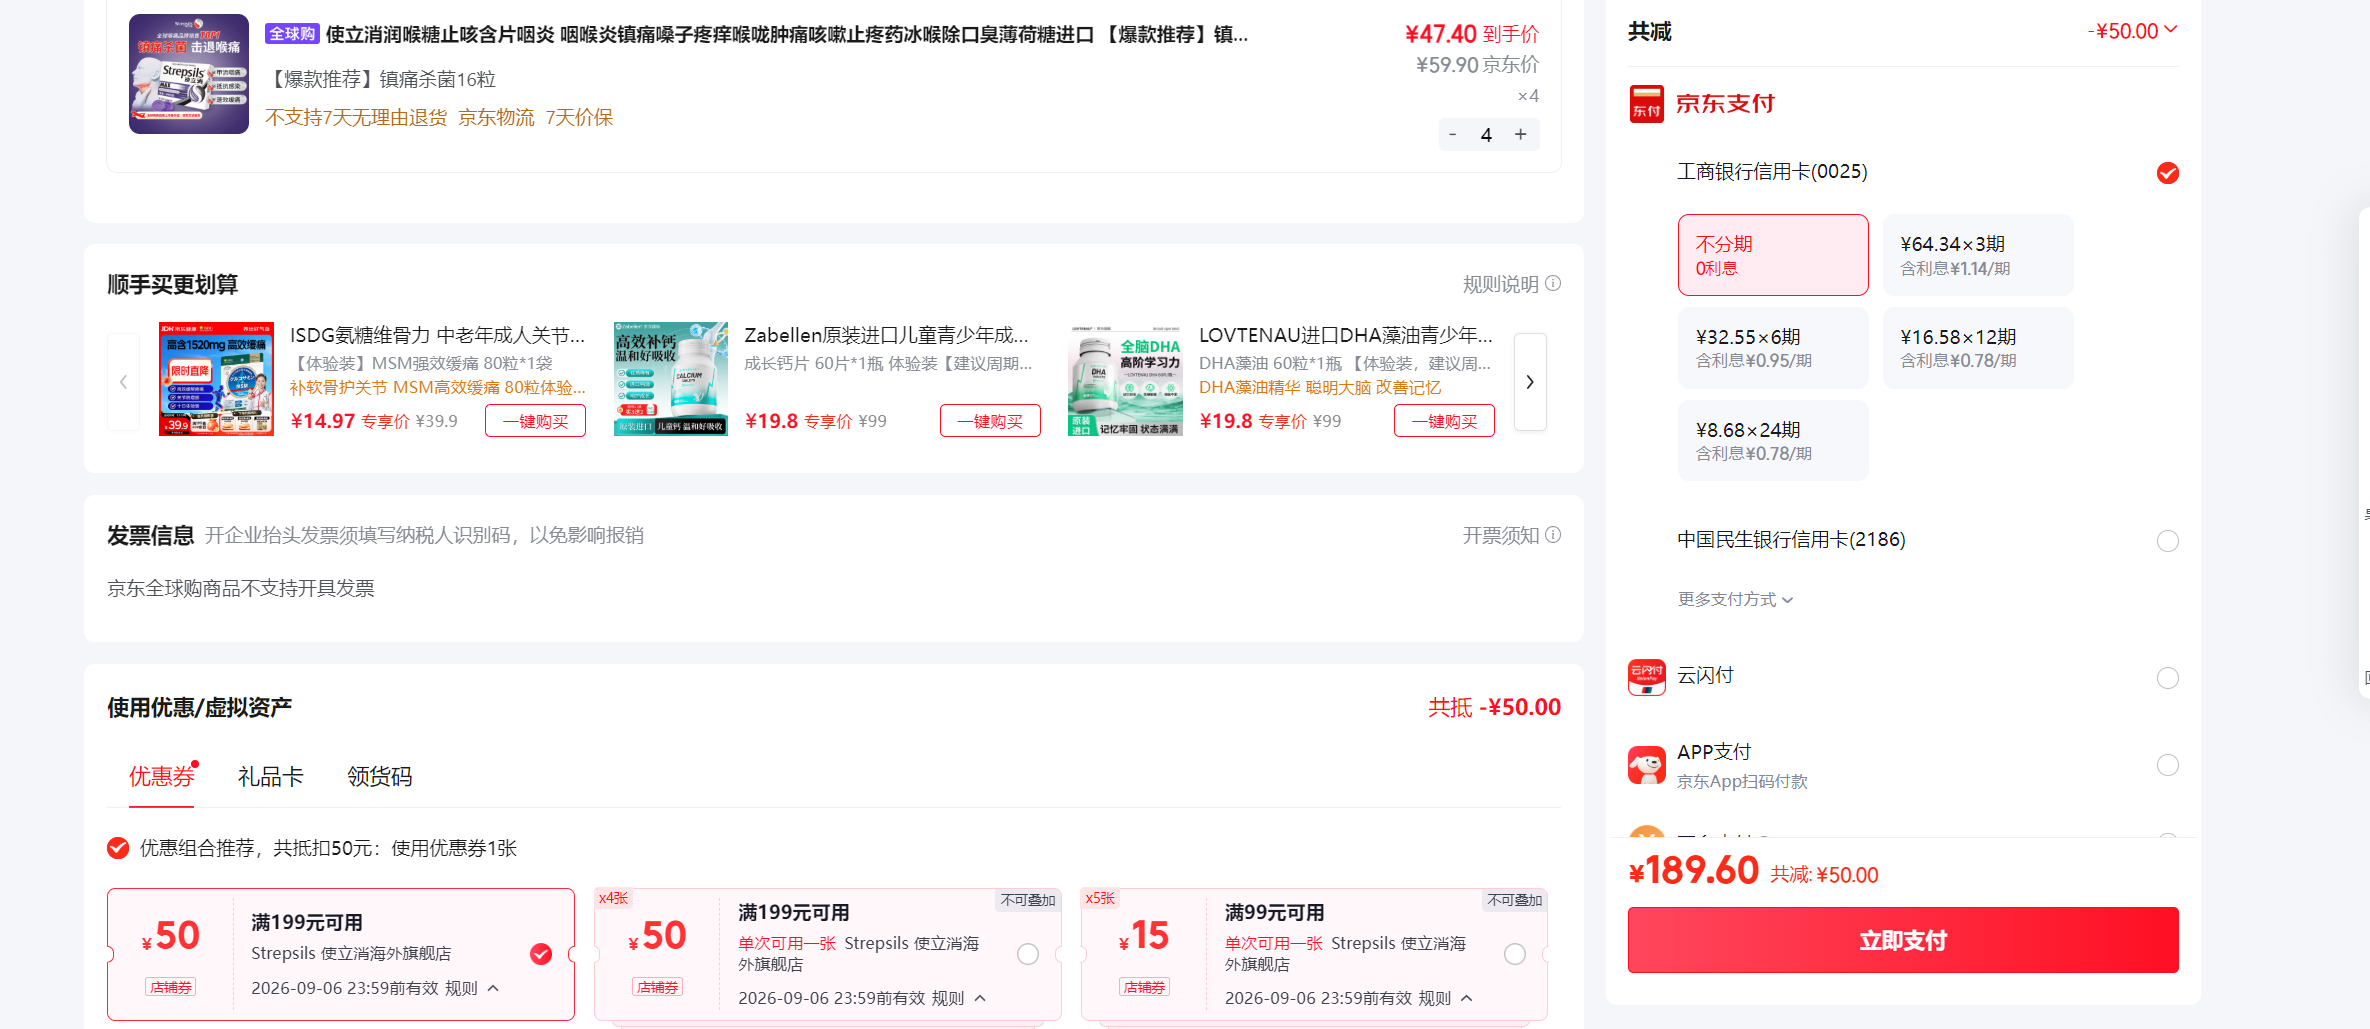Click 立即支付 to pay now
Screen dimensions: 2370x1029
1903,940
